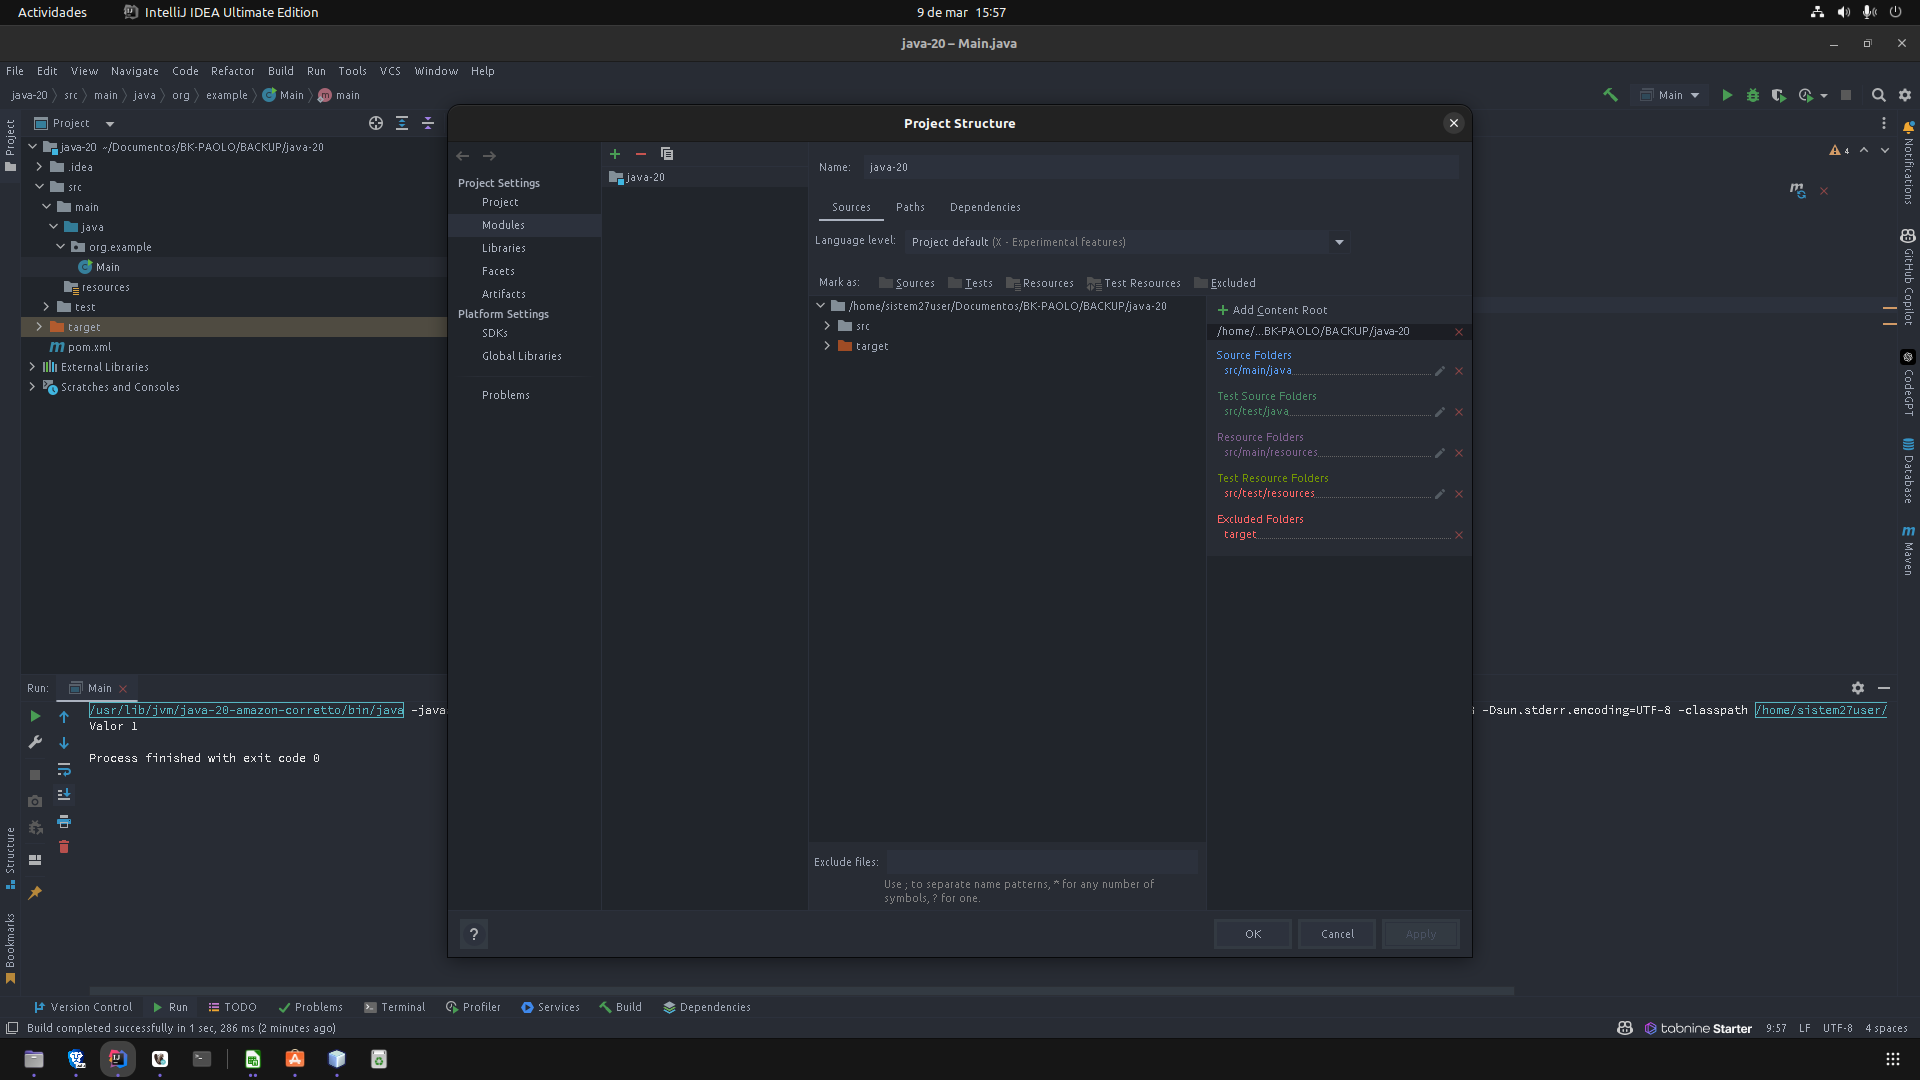Screen dimensions: 1920x1080
Task: Click the red remove module minus icon
Action: [641, 154]
